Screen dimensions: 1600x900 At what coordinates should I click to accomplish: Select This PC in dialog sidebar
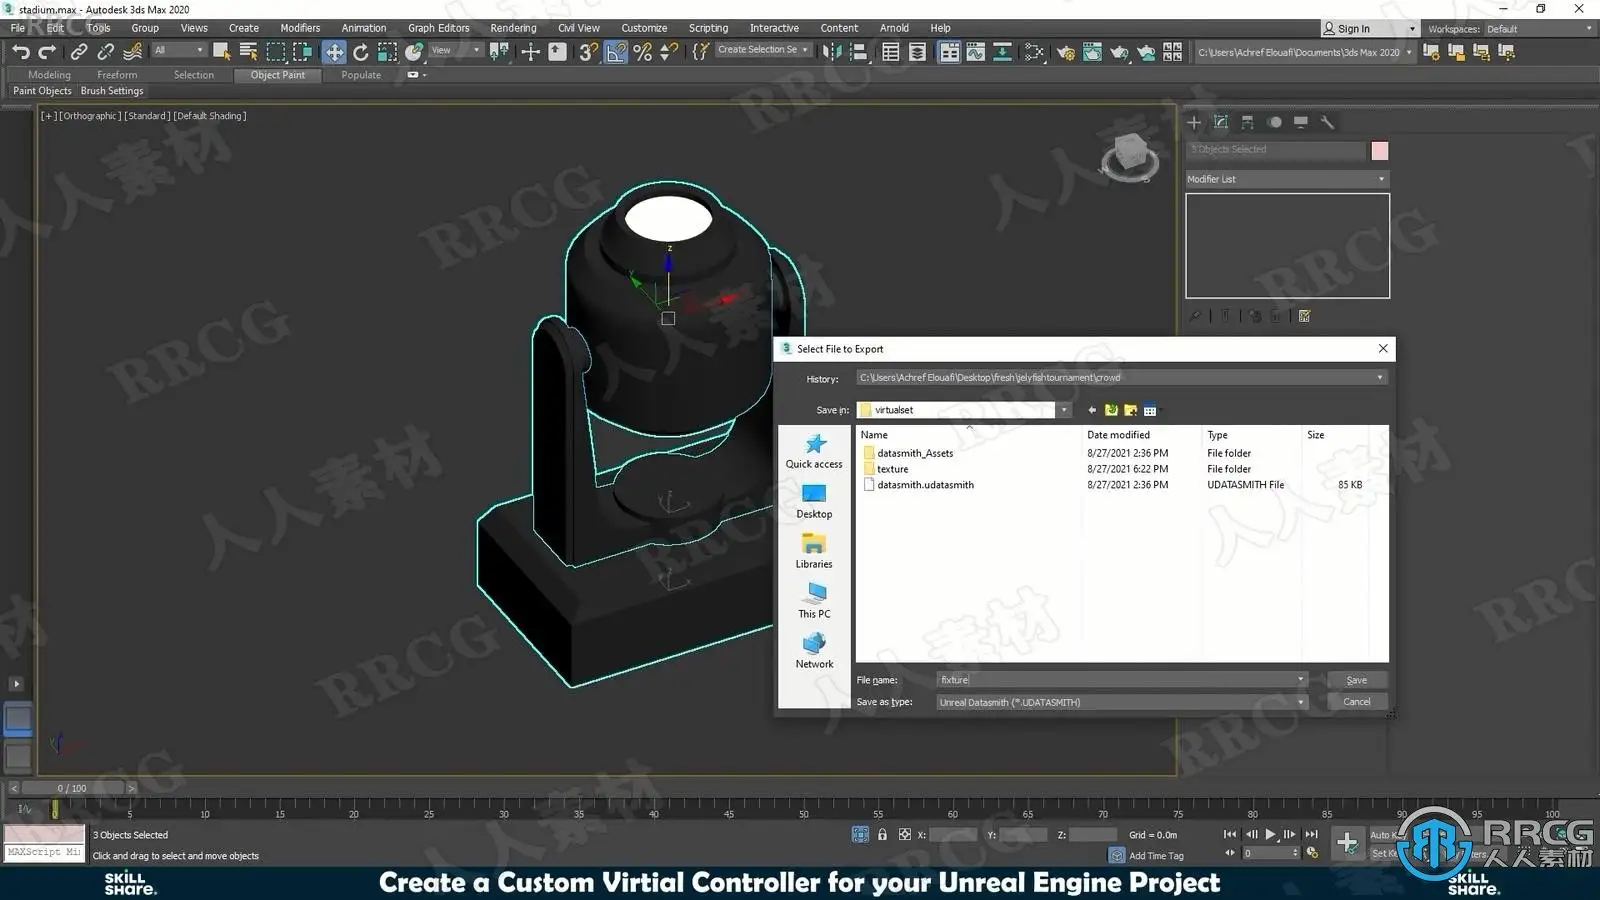pyautogui.click(x=814, y=601)
